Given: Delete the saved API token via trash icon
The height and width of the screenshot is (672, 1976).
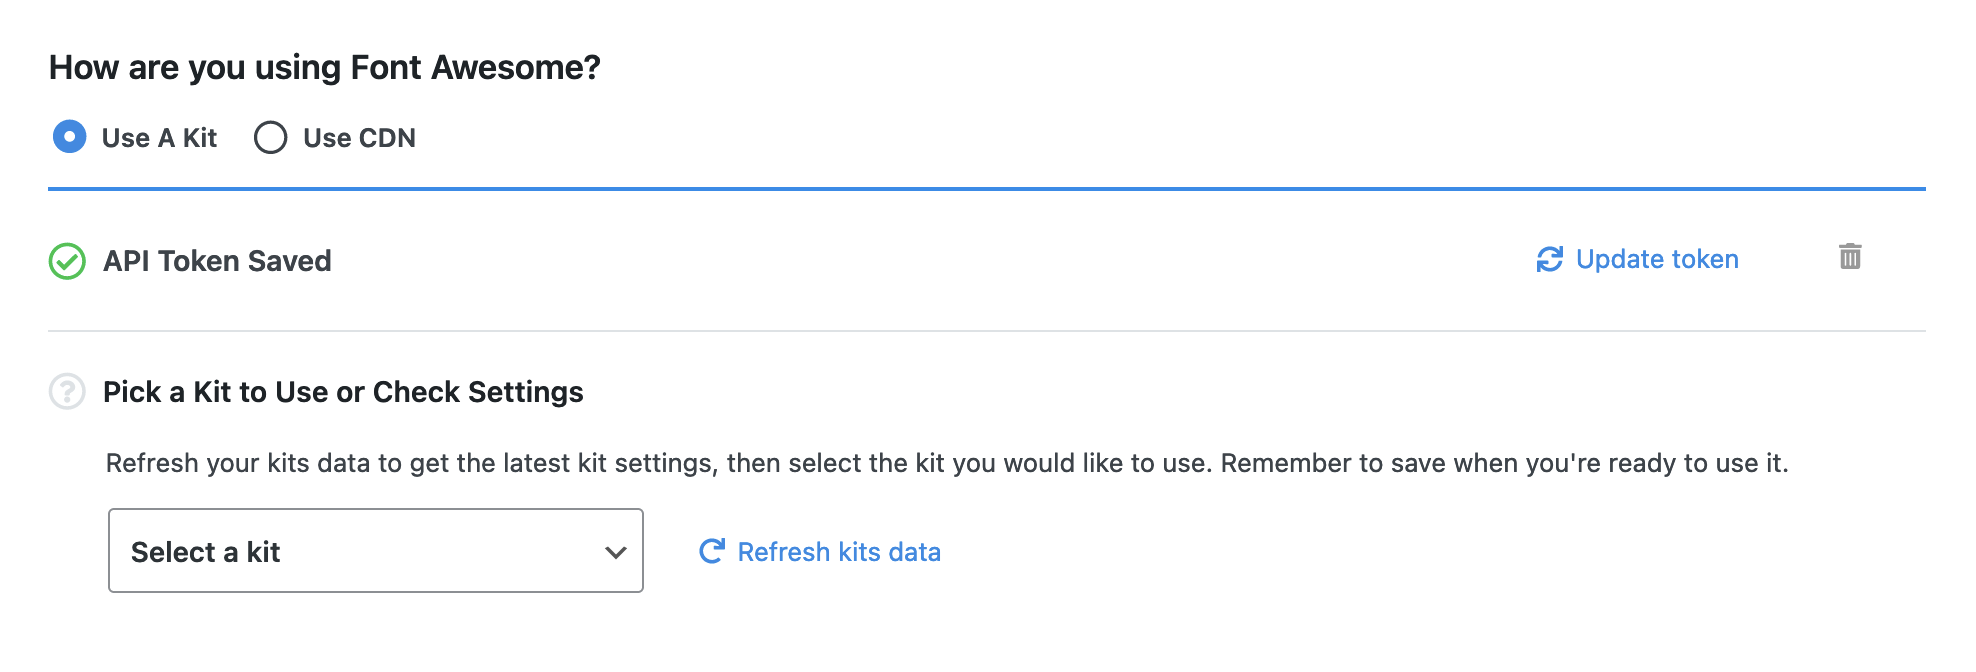Looking at the screenshot, I should (1850, 257).
